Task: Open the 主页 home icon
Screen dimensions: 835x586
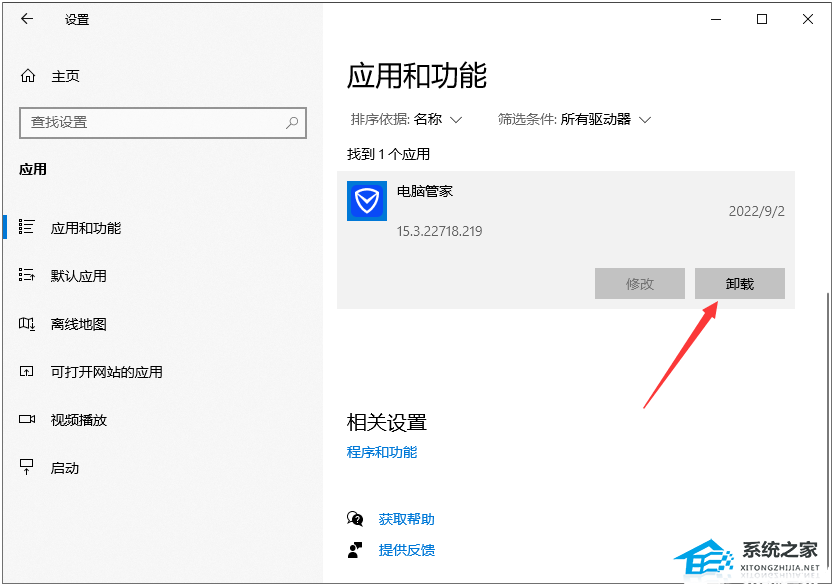Action: tap(28, 76)
